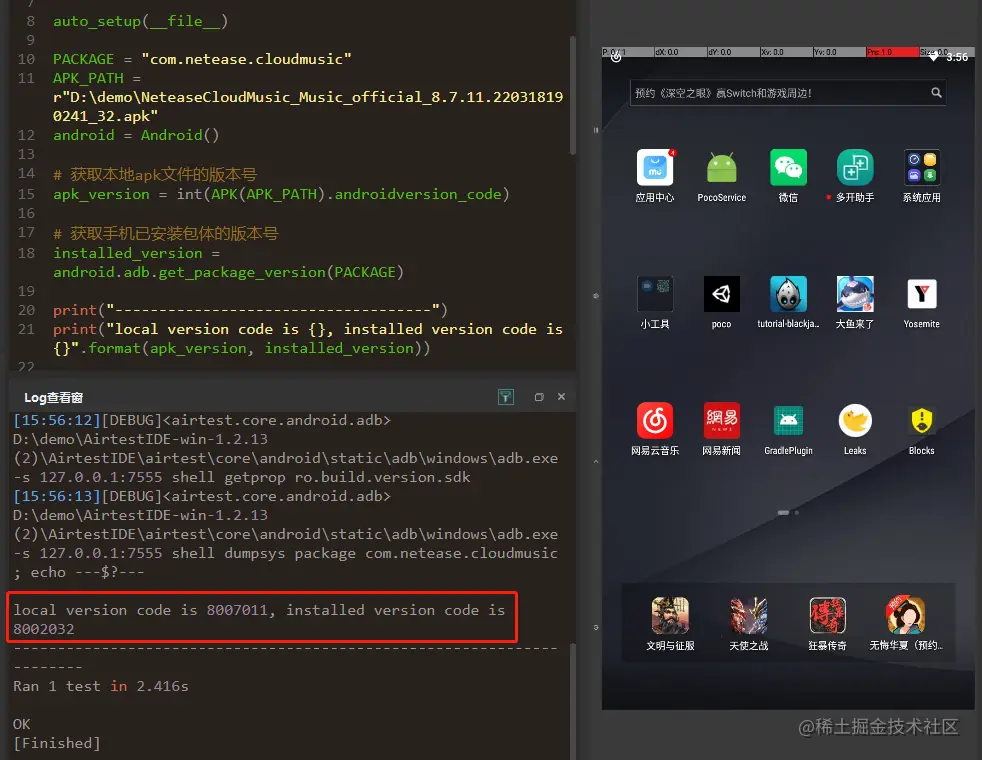Launch the poco Unity app
The height and width of the screenshot is (760, 982).
tap(721, 294)
